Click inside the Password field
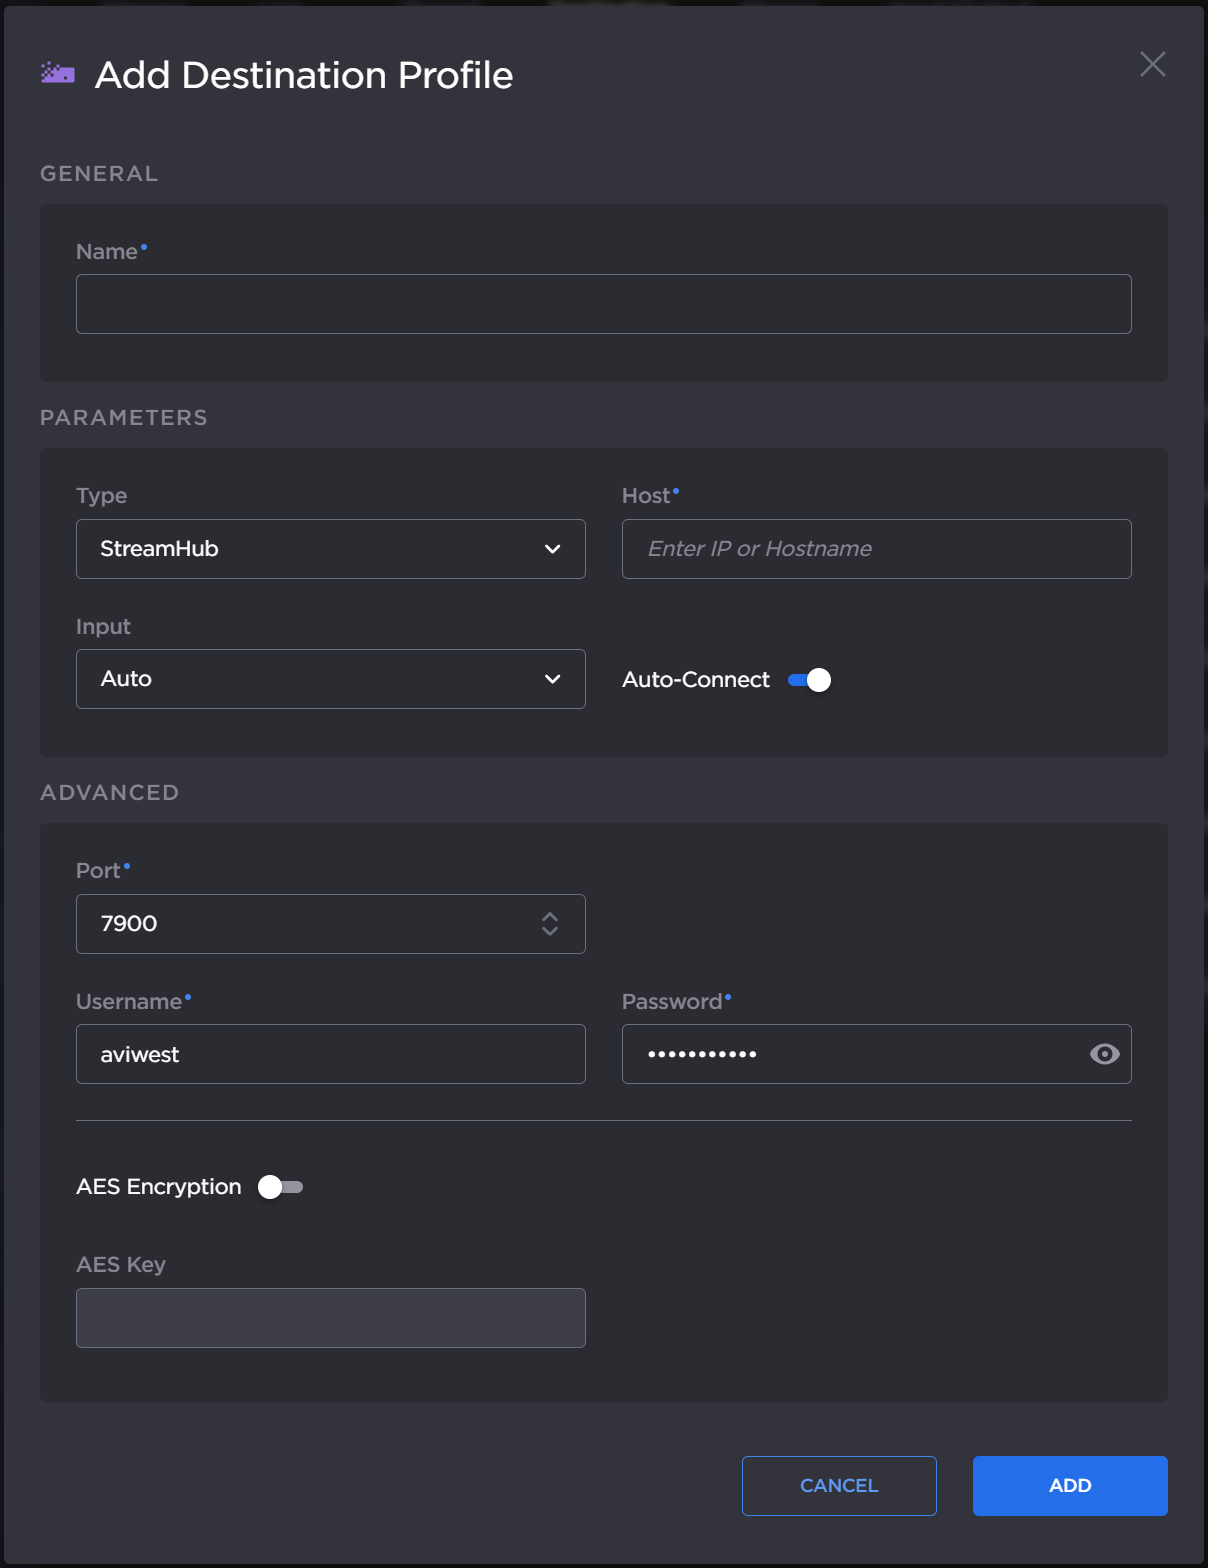Screen dimensions: 1208x1568 [x=850, y=1054]
